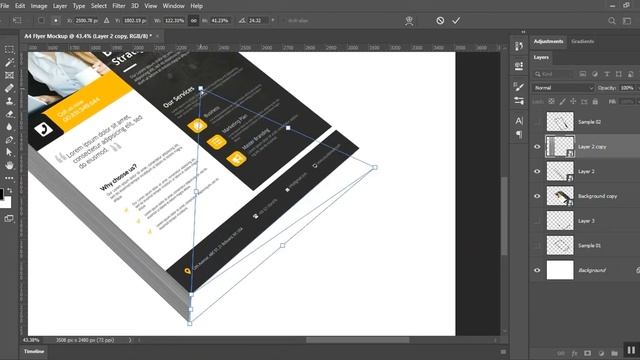The height and width of the screenshot is (360, 640).
Task: Filter layers by type layers icon
Action: click(x=607, y=74)
